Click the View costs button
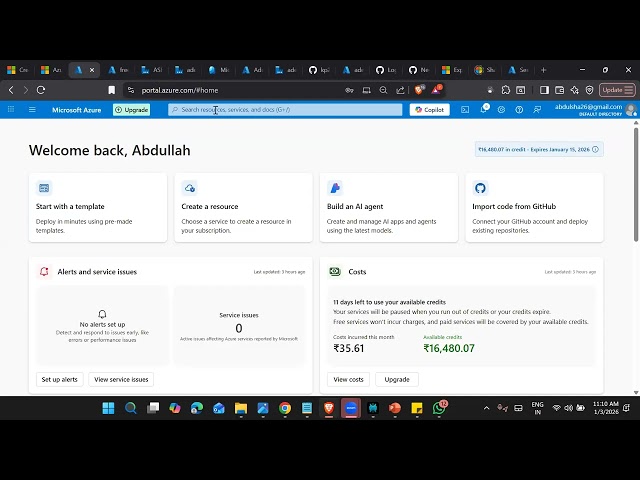 click(348, 380)
